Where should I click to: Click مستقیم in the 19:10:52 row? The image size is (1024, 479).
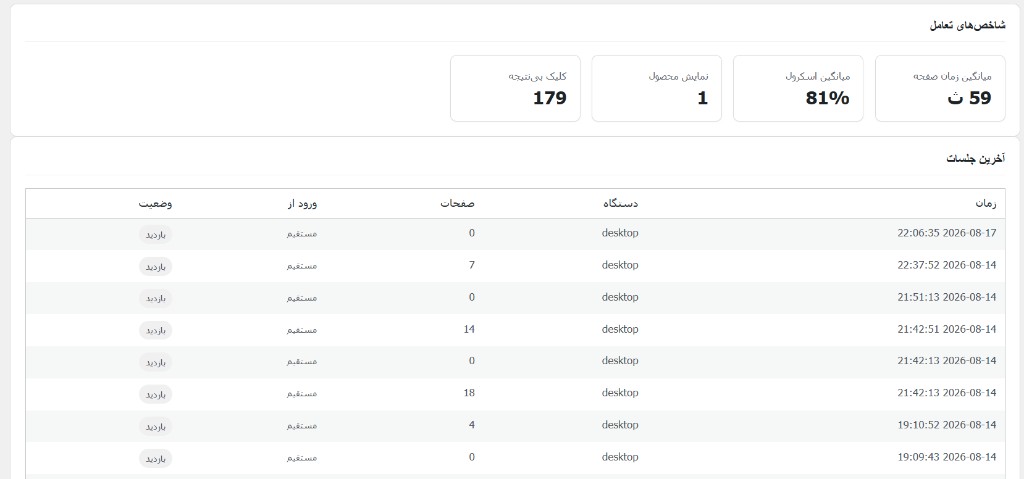302,426
